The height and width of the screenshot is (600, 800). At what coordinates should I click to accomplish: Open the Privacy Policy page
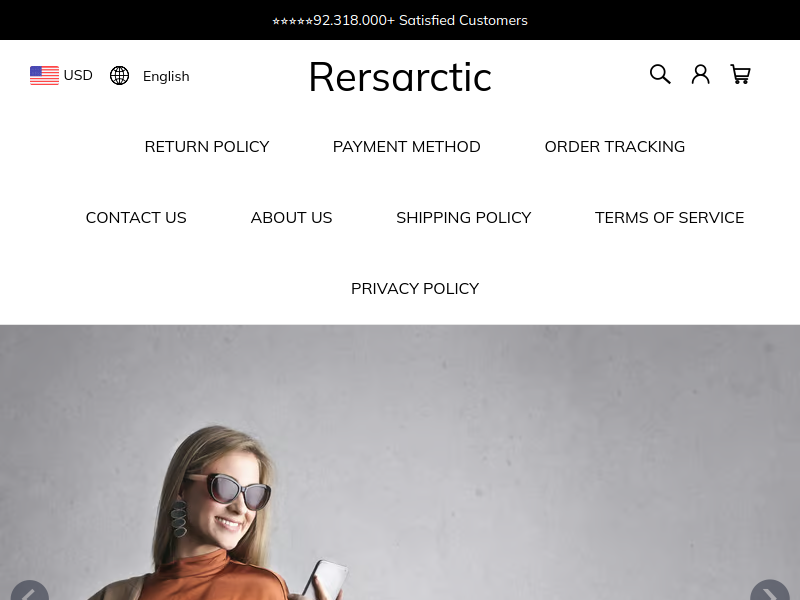[415, 288]
